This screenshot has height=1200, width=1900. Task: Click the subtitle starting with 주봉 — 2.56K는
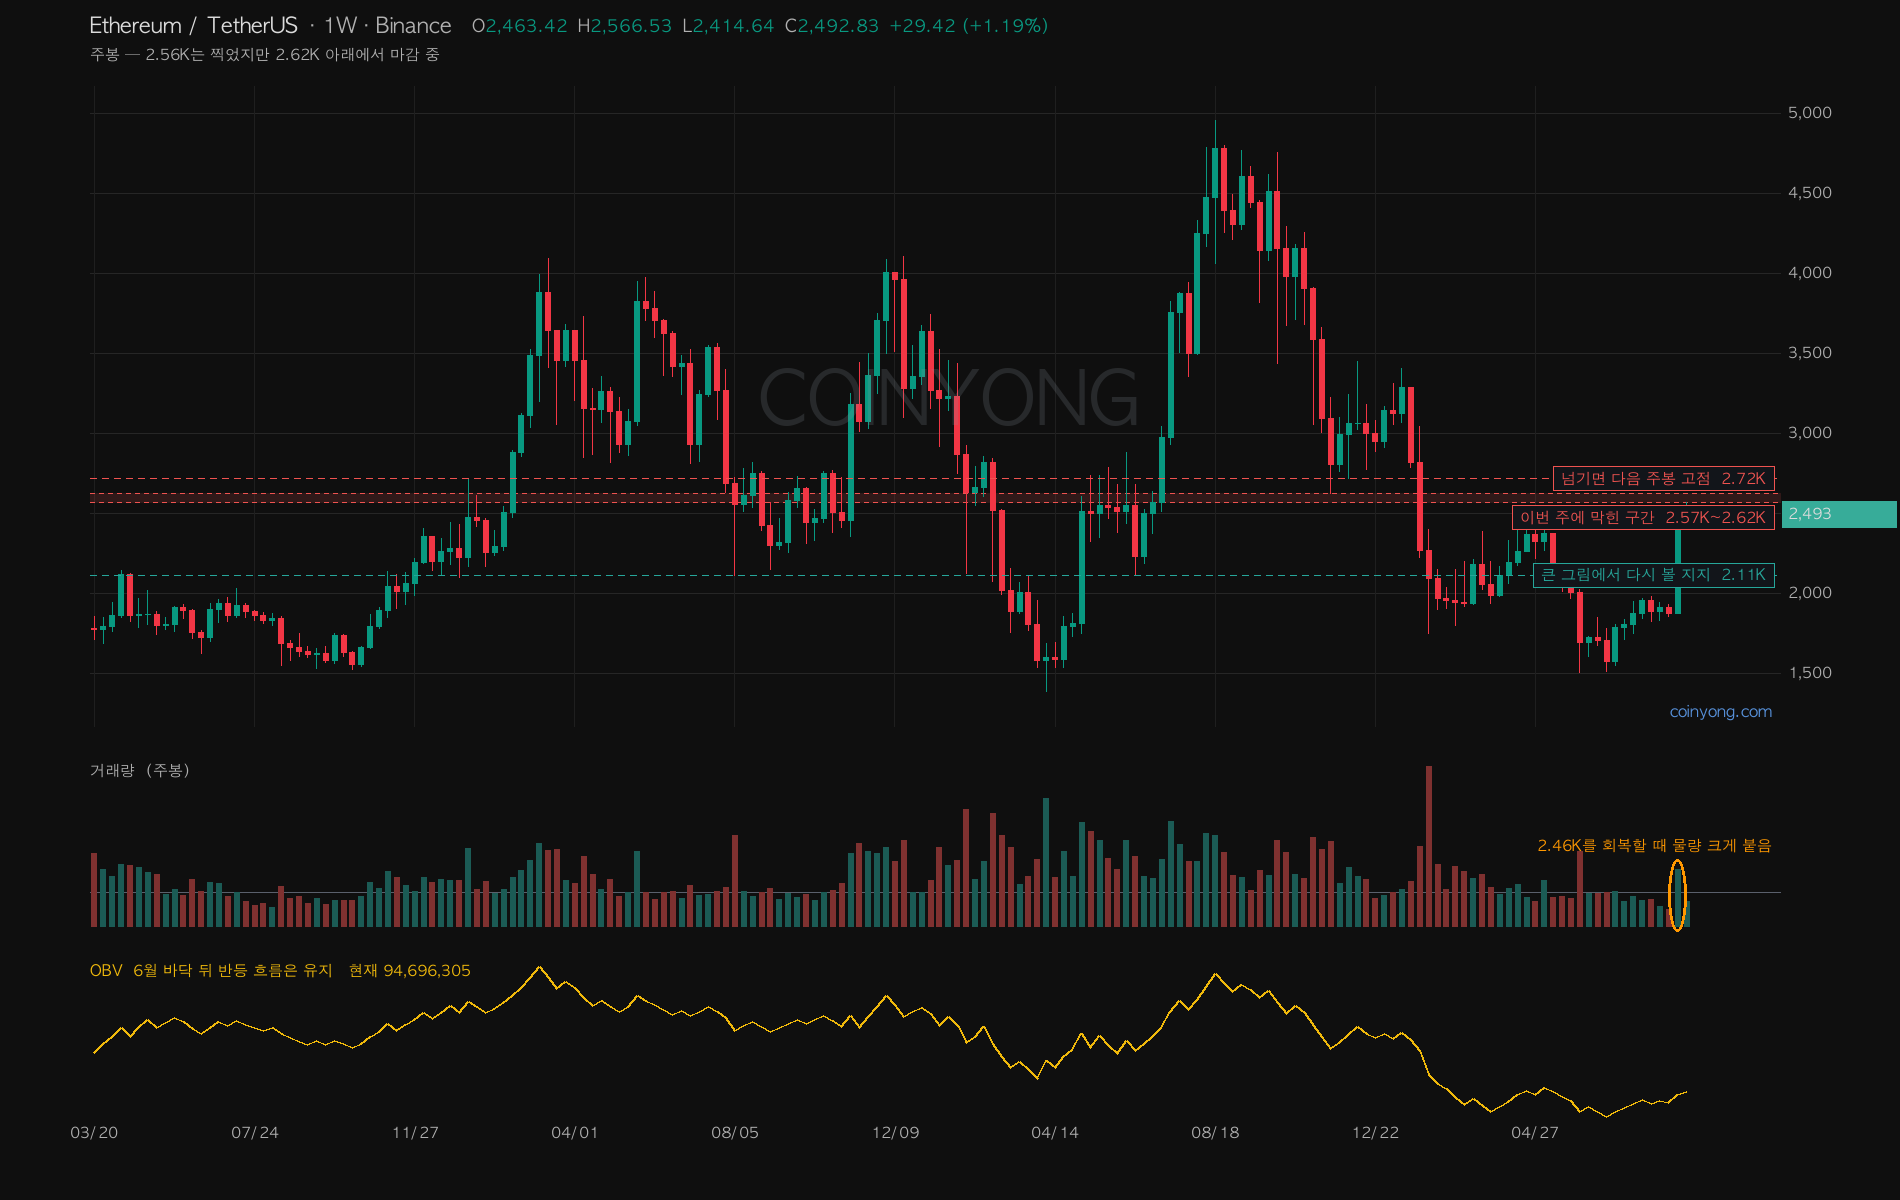point(265,54)
